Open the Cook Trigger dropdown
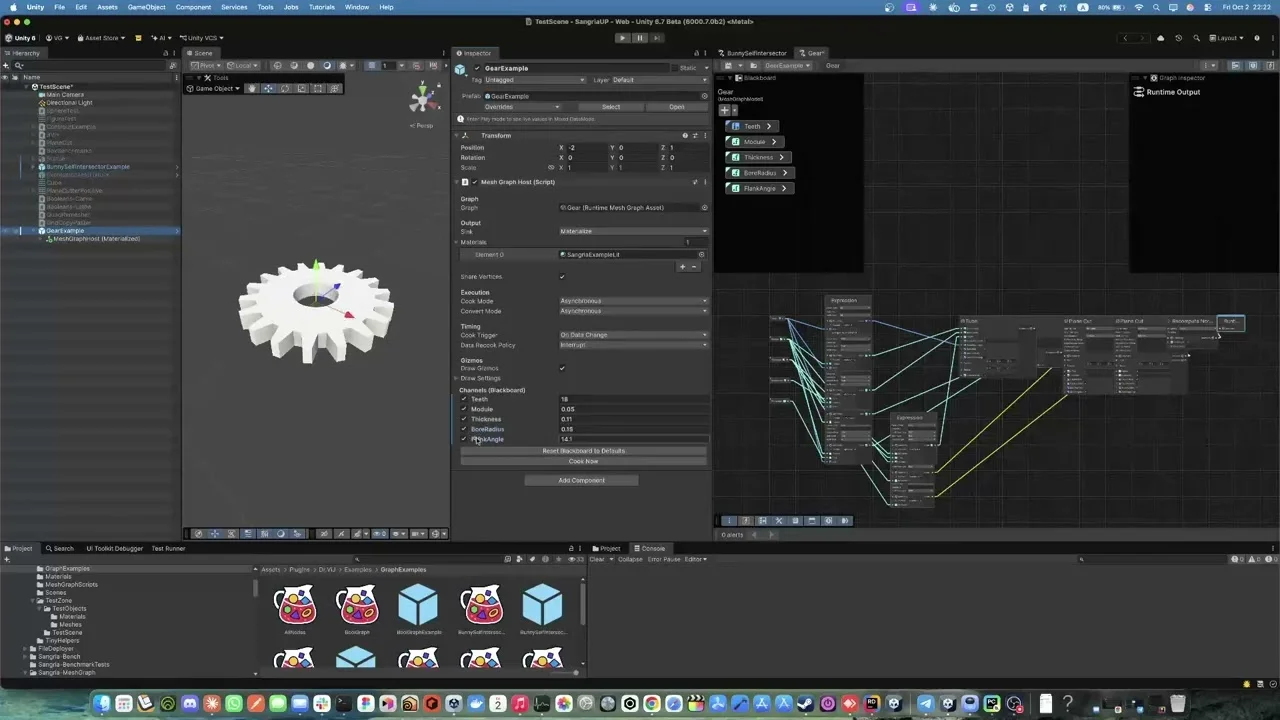Screen dimensions: 1280x720 click(x=633, y=335)
